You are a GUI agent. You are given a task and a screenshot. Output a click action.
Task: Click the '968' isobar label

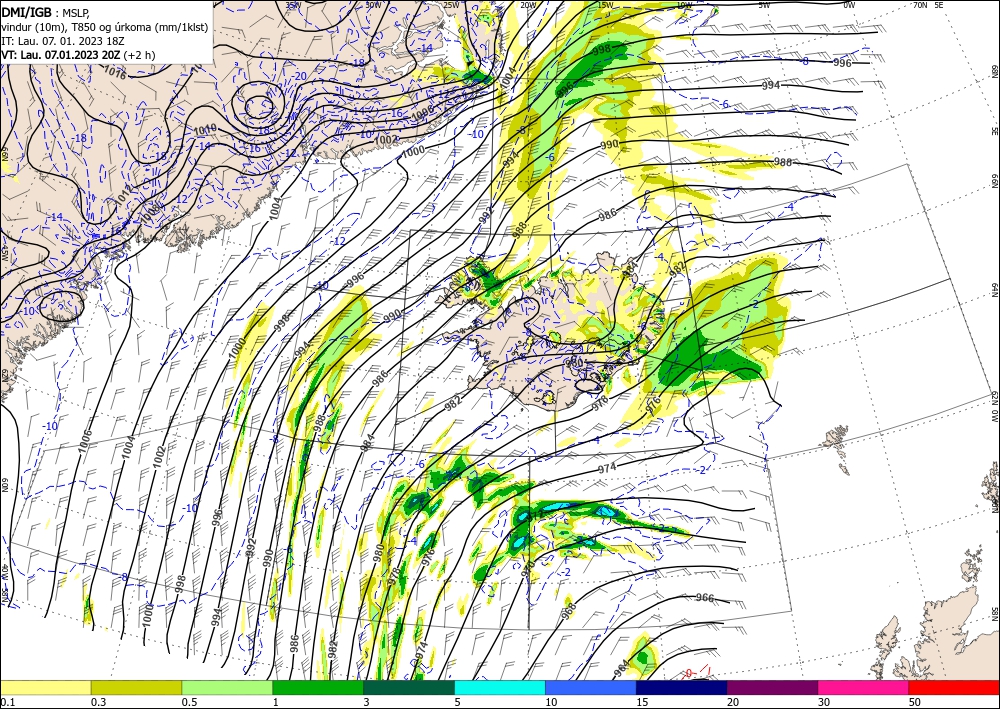[569, 611]
